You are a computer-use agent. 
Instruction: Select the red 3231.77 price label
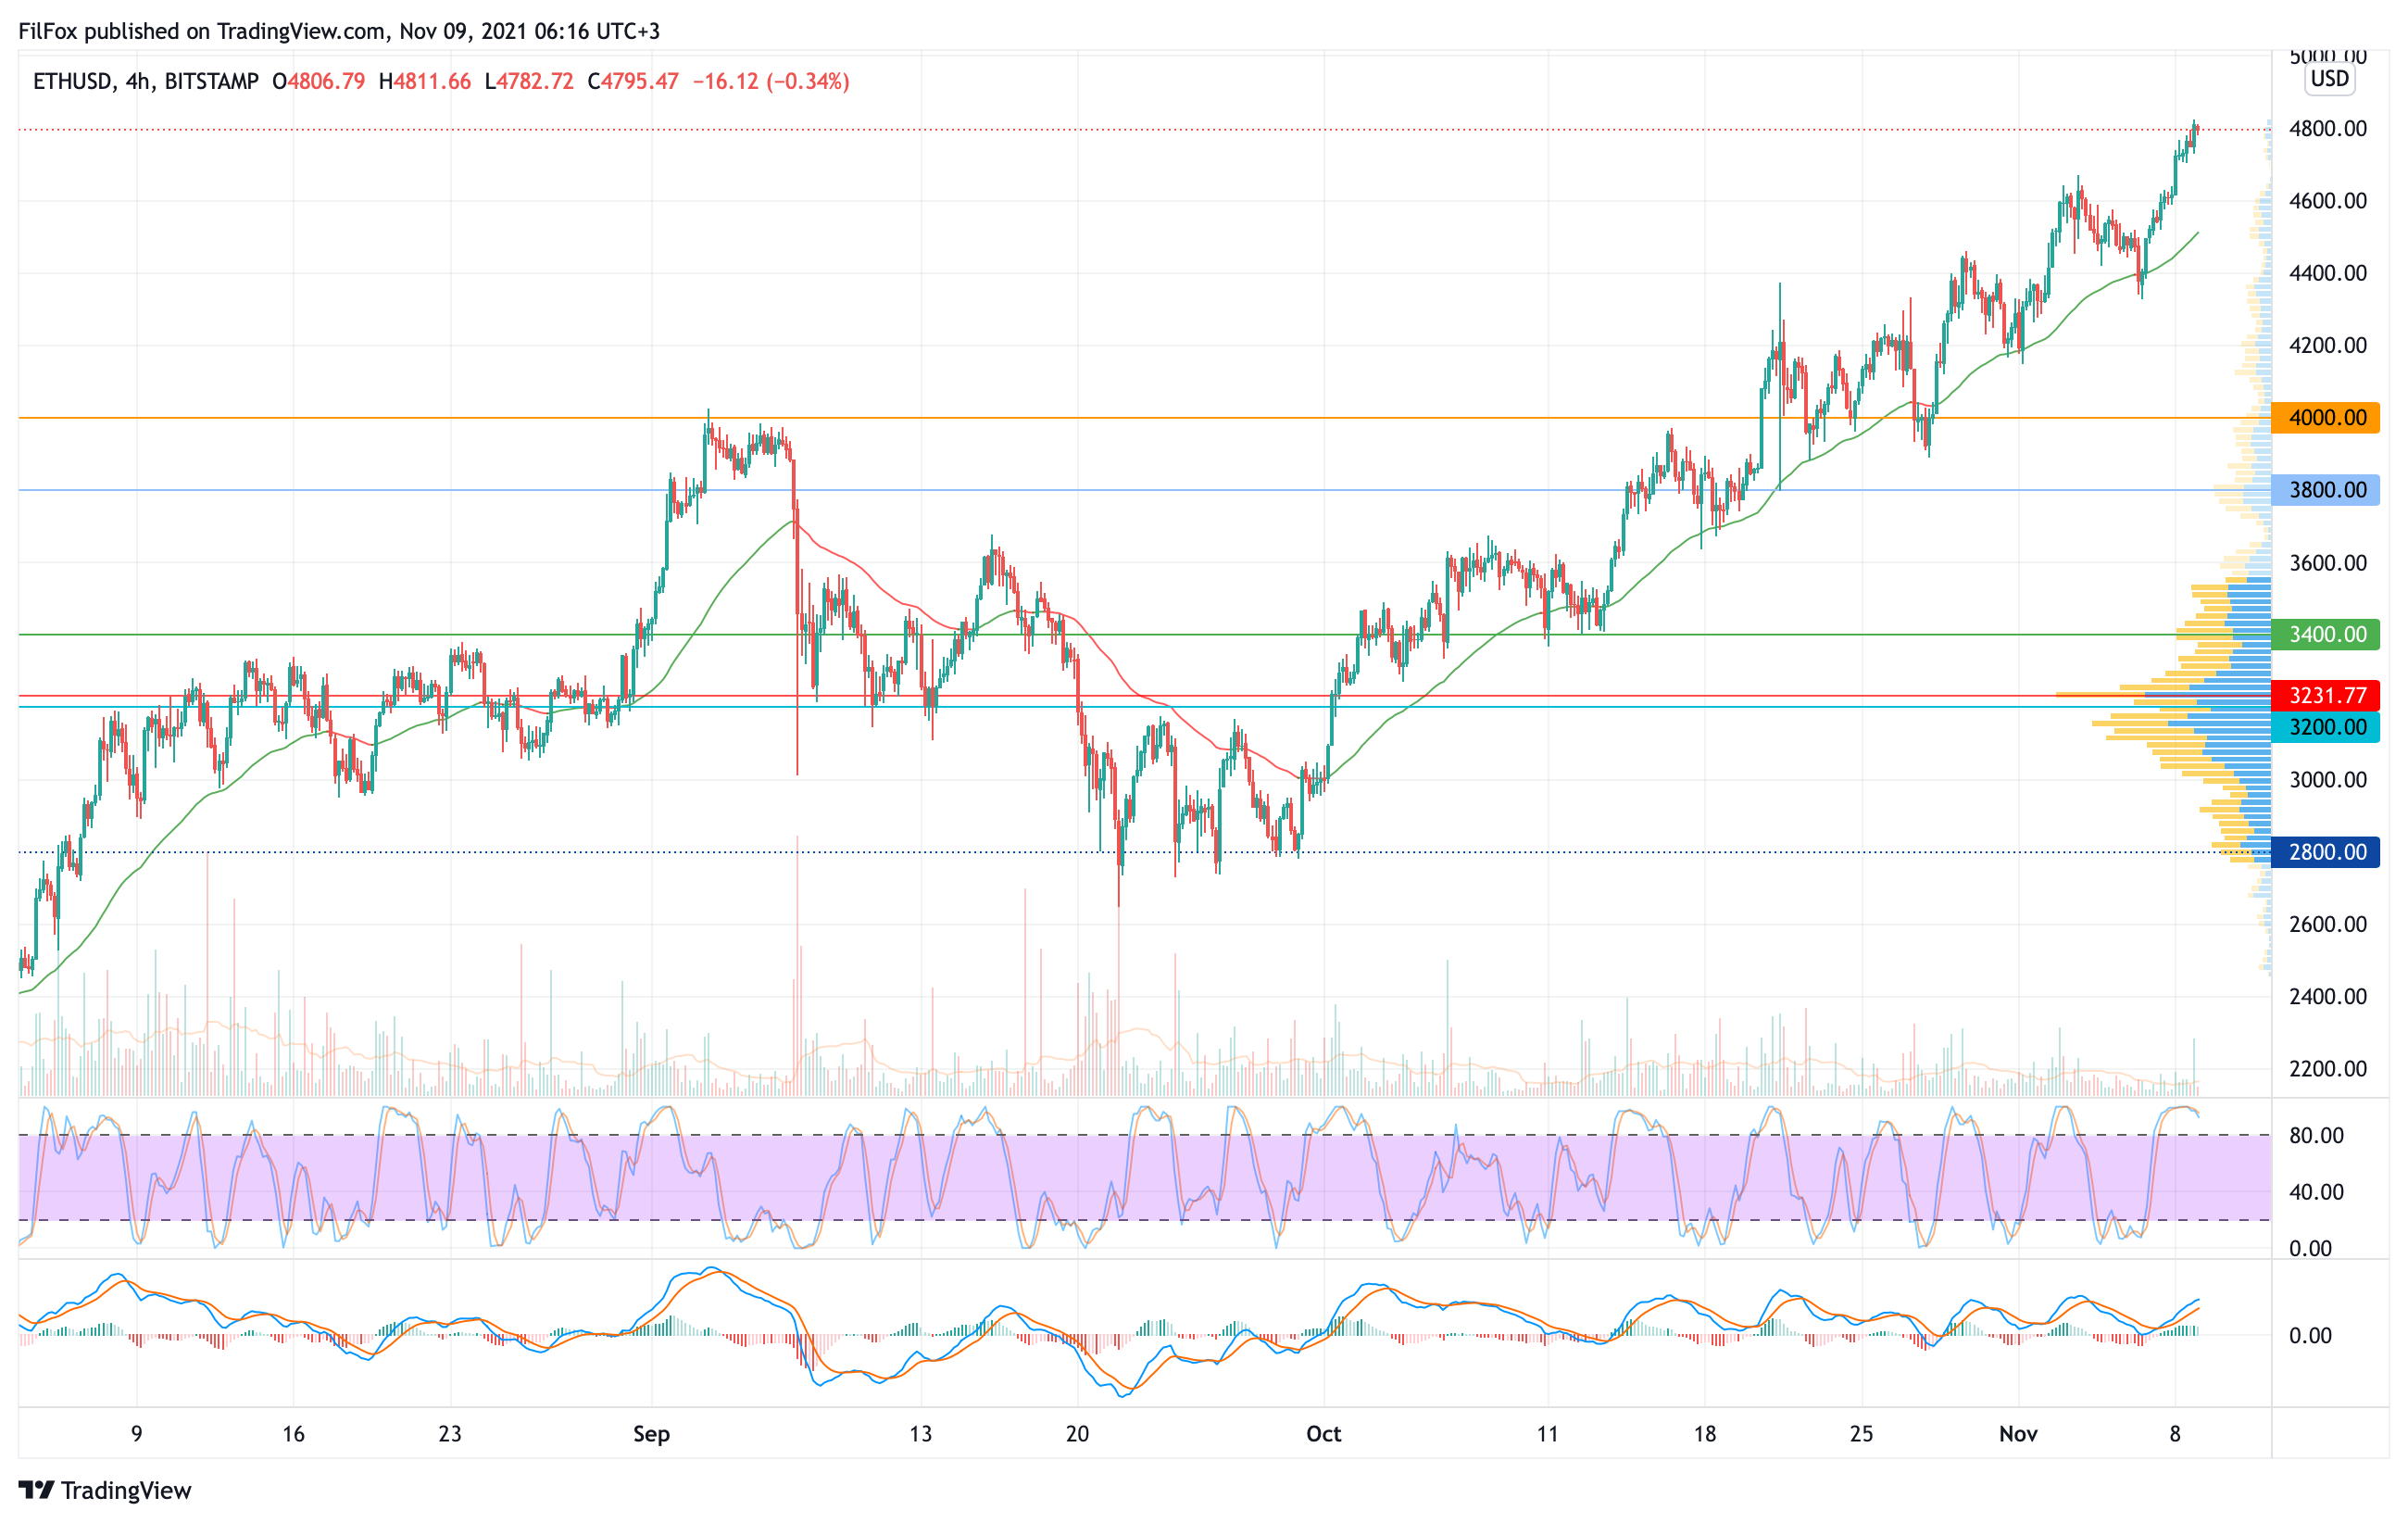(2326, 696)
